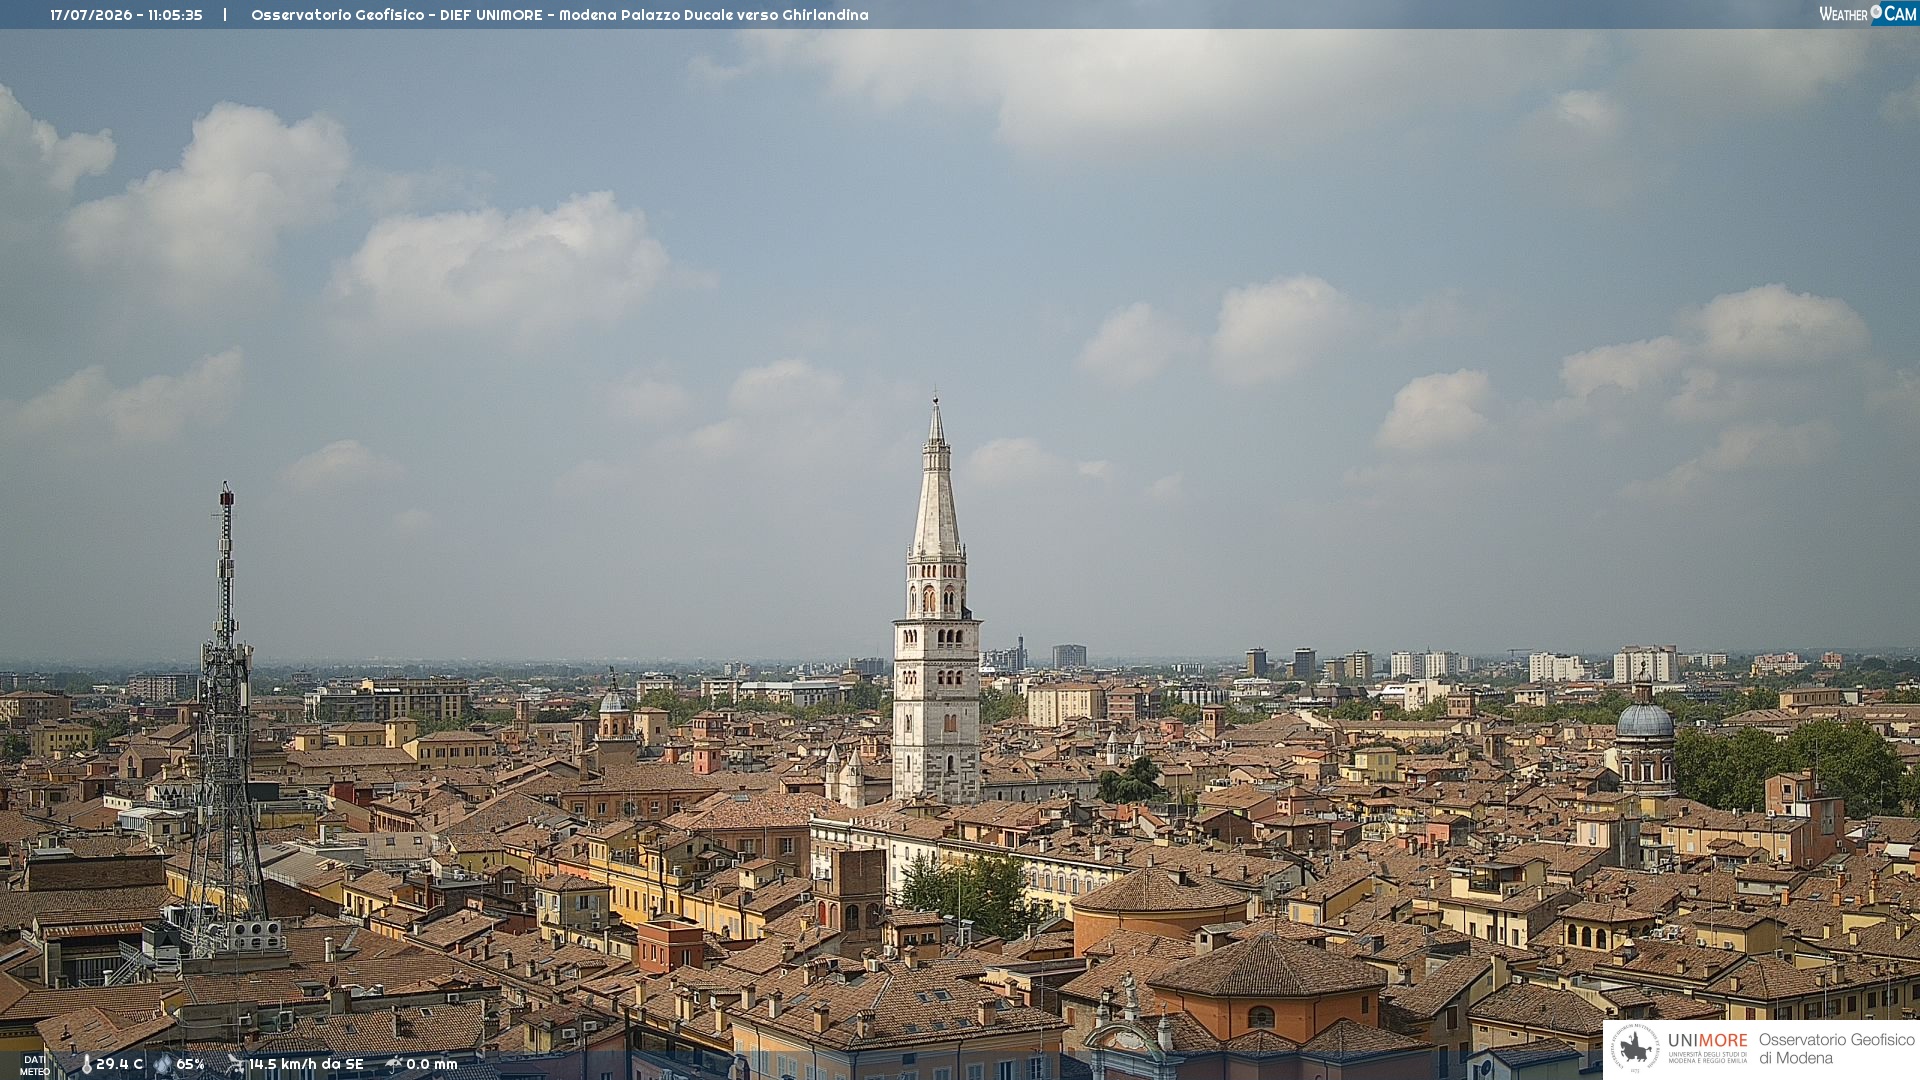Click the DATI METEO label
The height and width of the screenshot is (1080, 1920).
click(35, 1066)
